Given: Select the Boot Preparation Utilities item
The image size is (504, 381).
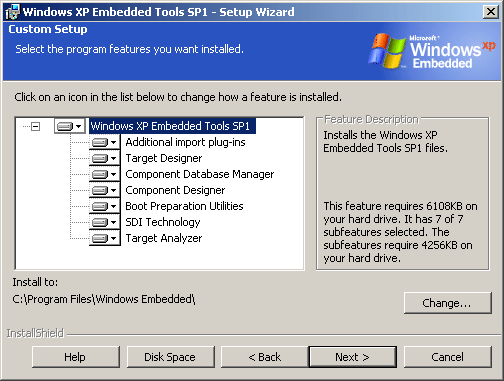Looking at the screenshot, I should point(184,206).
